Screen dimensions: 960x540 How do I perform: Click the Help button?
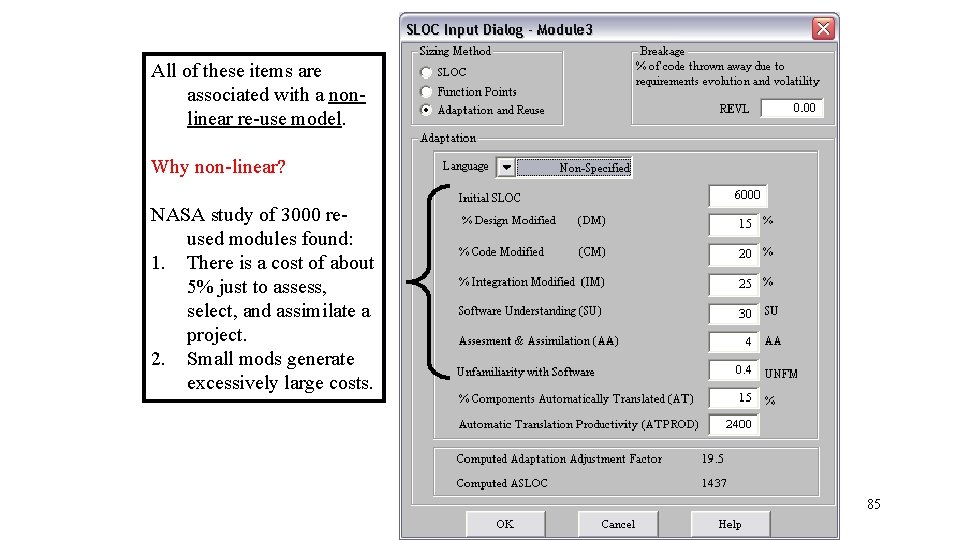point(730,524)
